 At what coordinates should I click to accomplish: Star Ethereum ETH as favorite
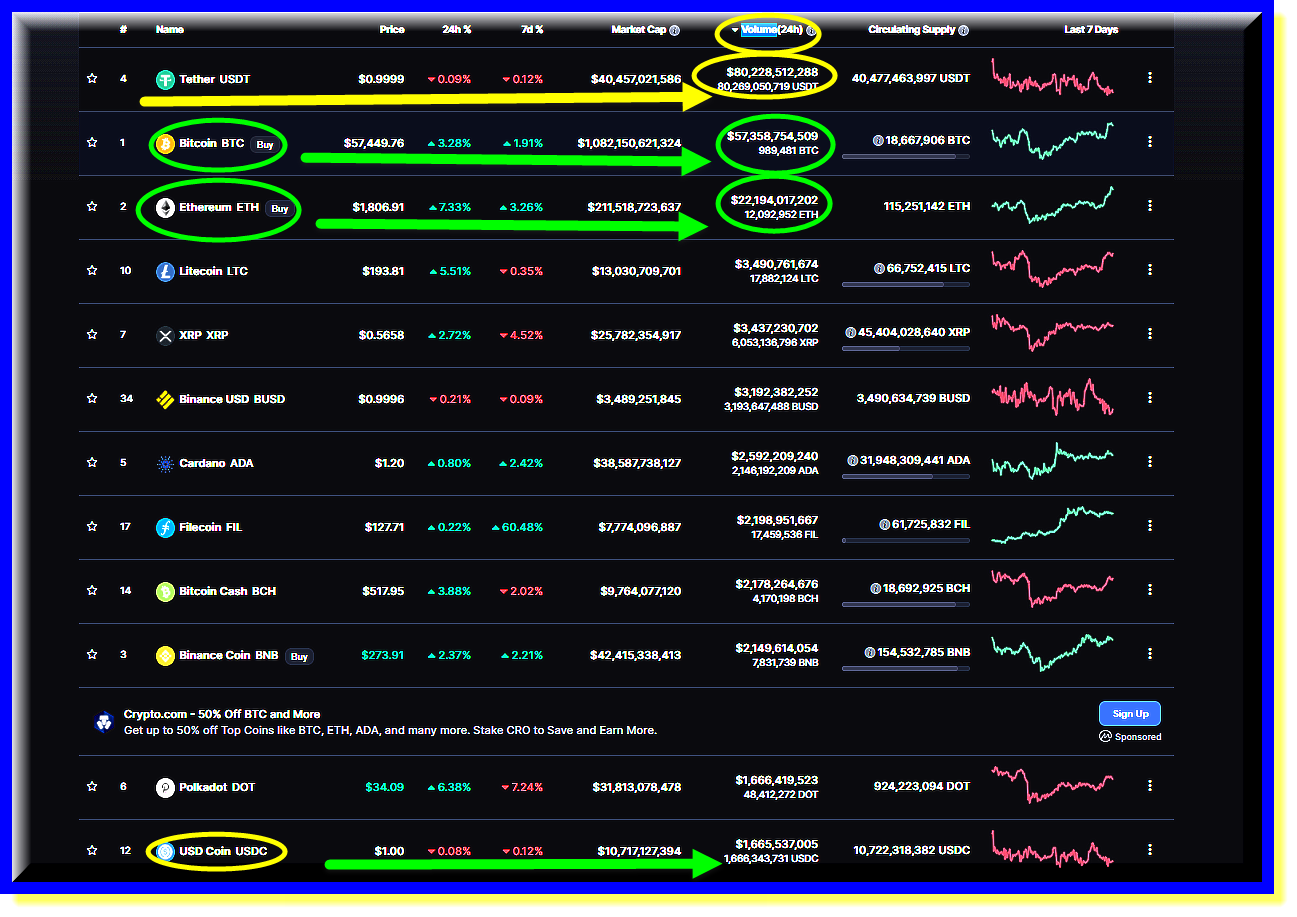pos(92,207)
